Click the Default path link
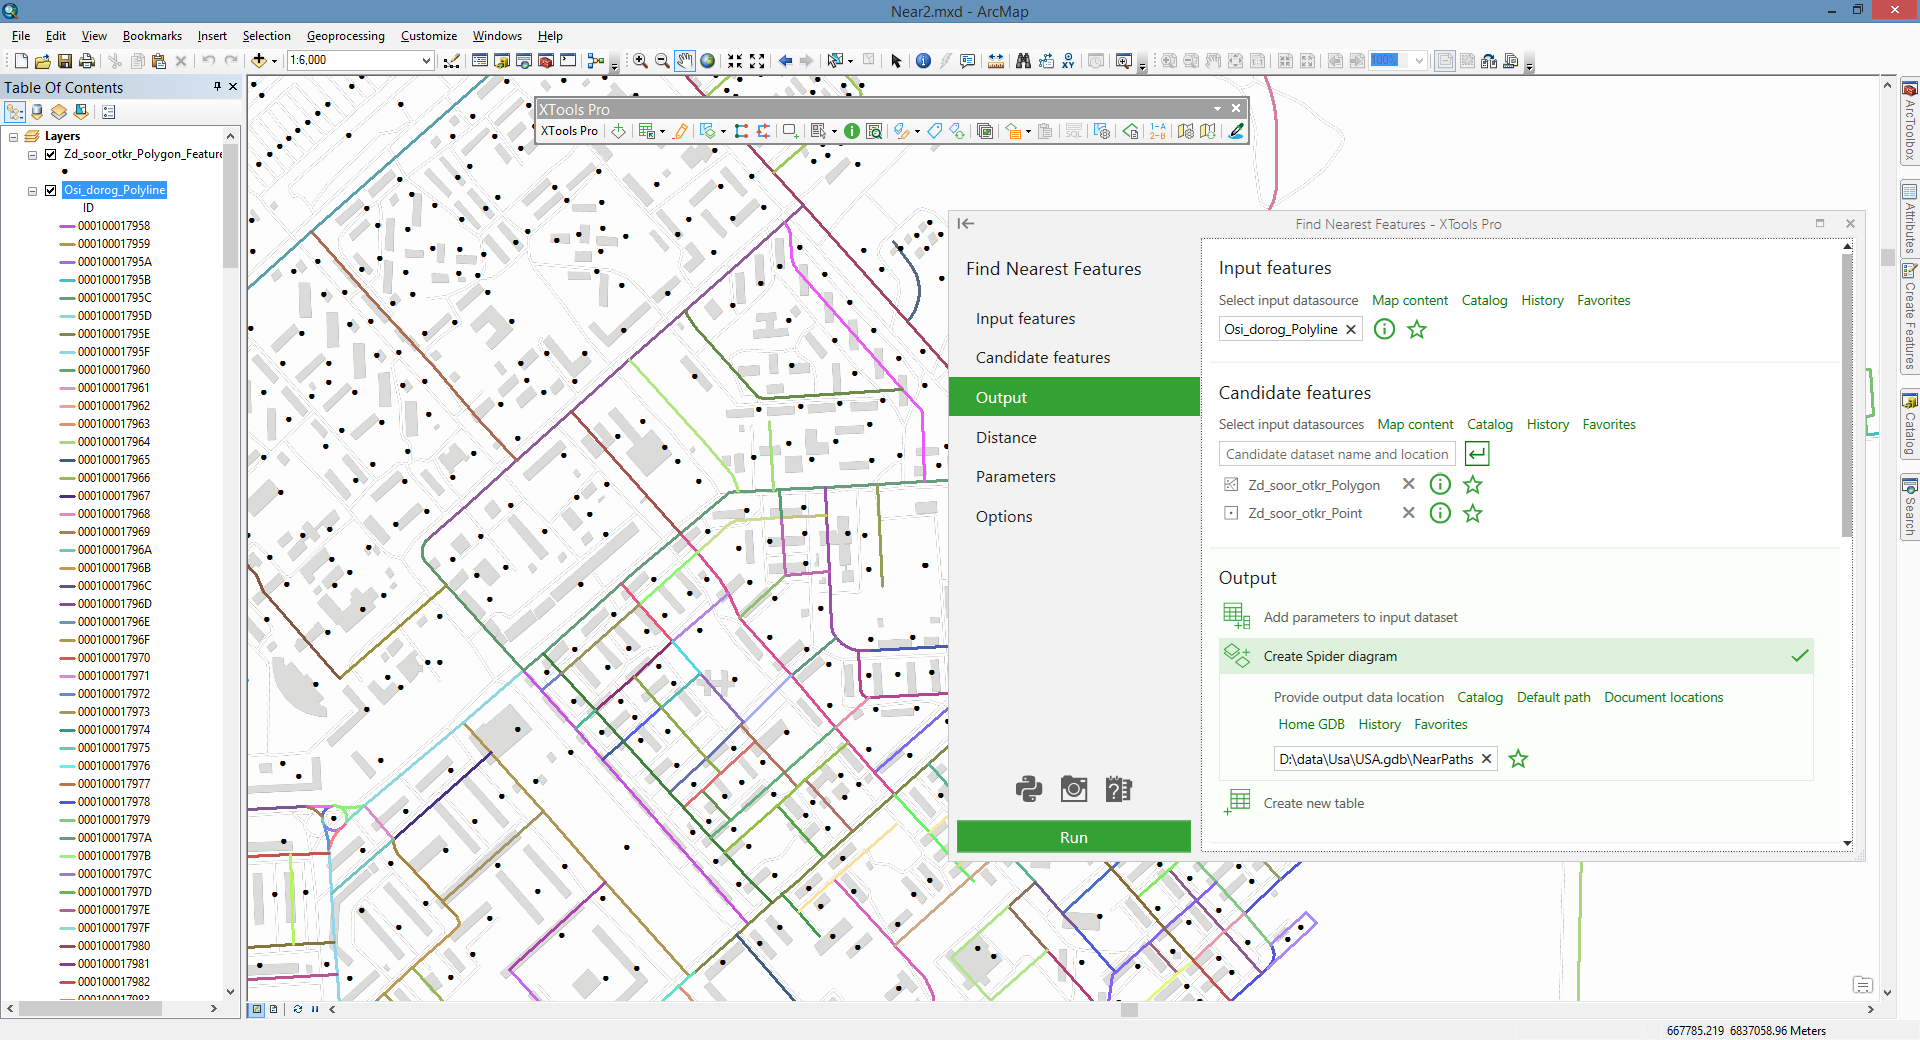The height and width of the screenshot is (1040, 1920). [x=1553, y=697]
